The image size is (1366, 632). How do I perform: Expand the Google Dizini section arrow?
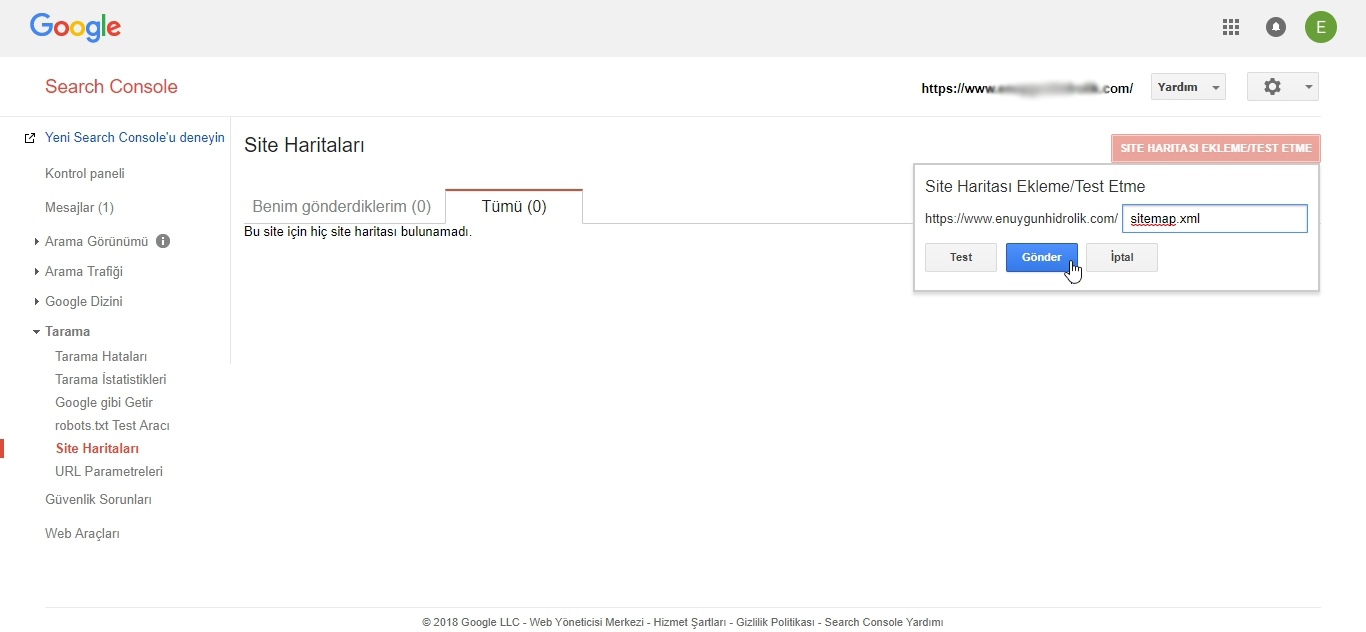tap(37, 301)
